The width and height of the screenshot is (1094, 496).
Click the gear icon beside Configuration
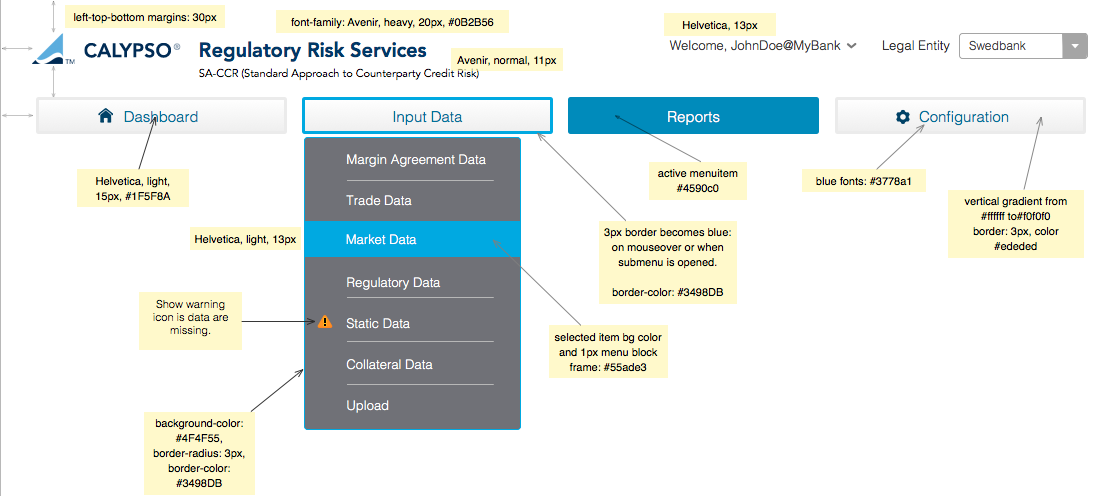903,117
